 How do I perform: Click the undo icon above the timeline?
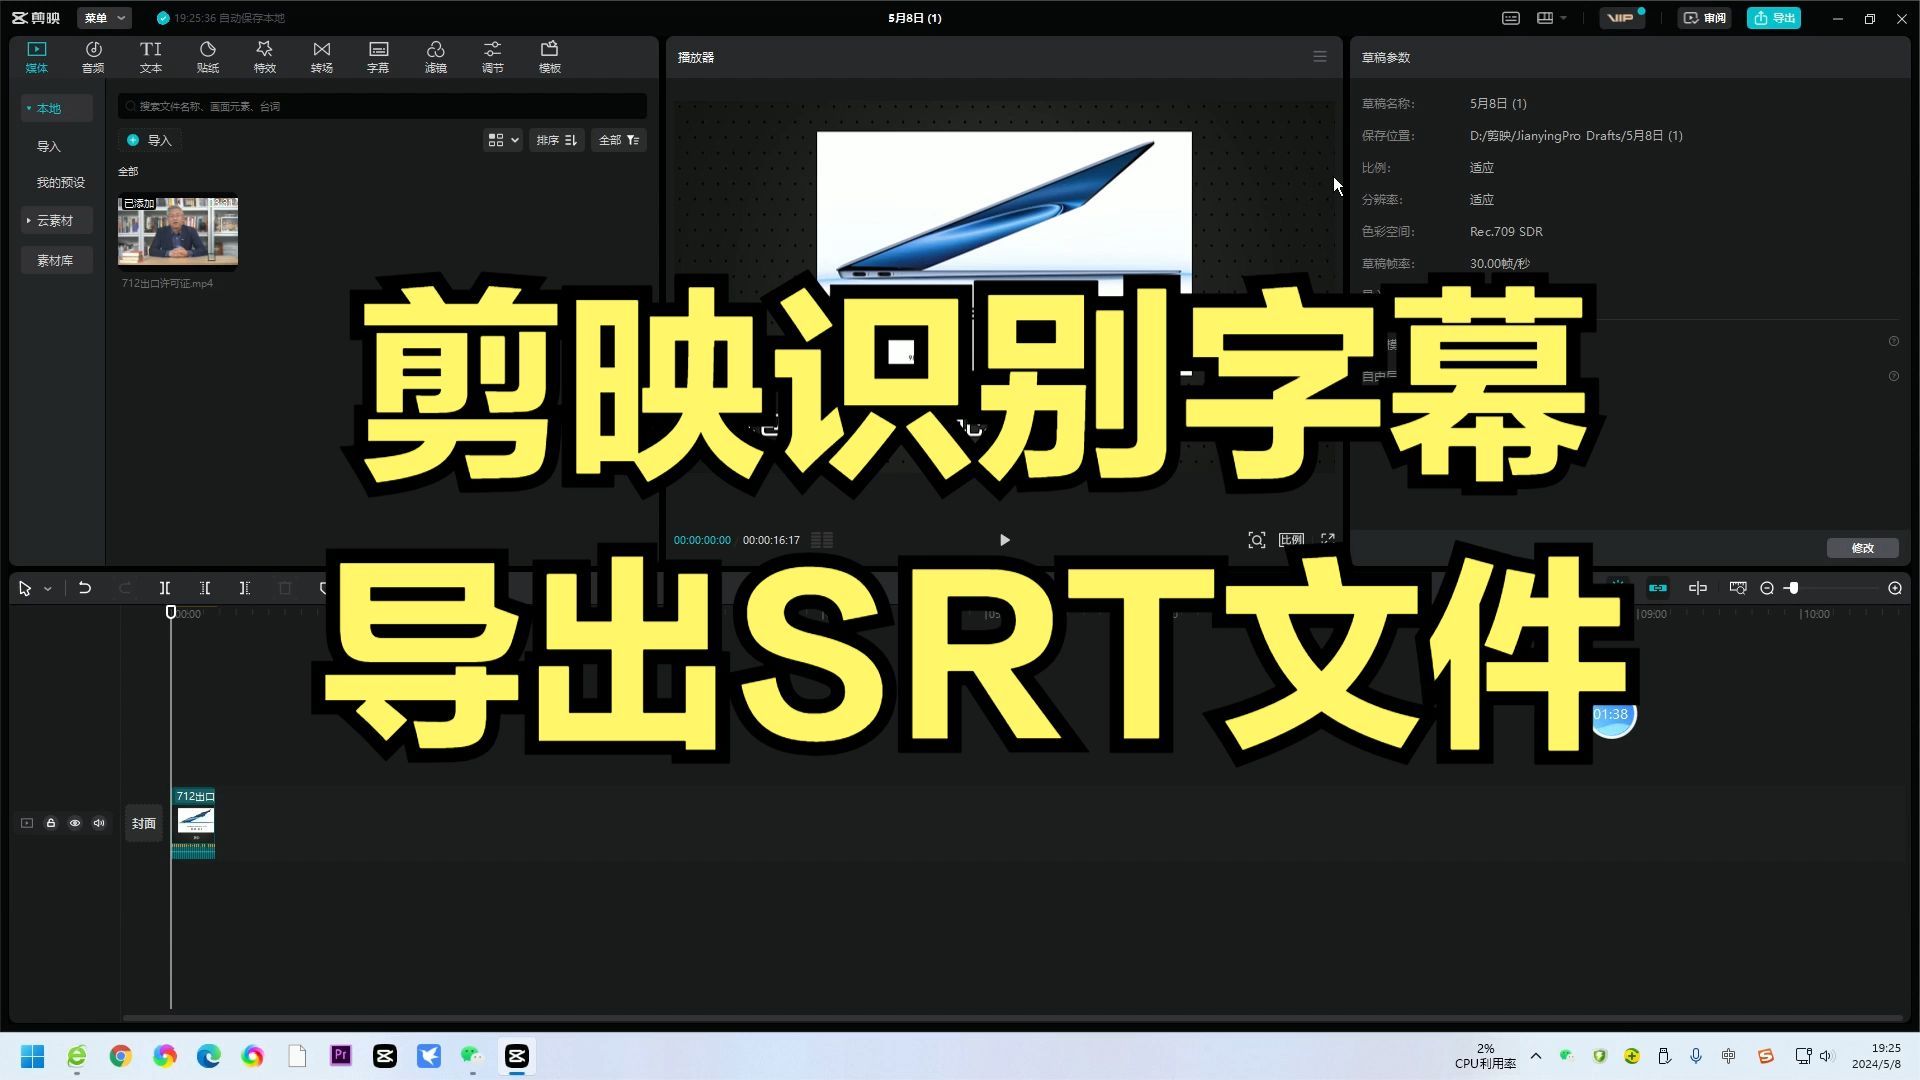tap(85, 588)
